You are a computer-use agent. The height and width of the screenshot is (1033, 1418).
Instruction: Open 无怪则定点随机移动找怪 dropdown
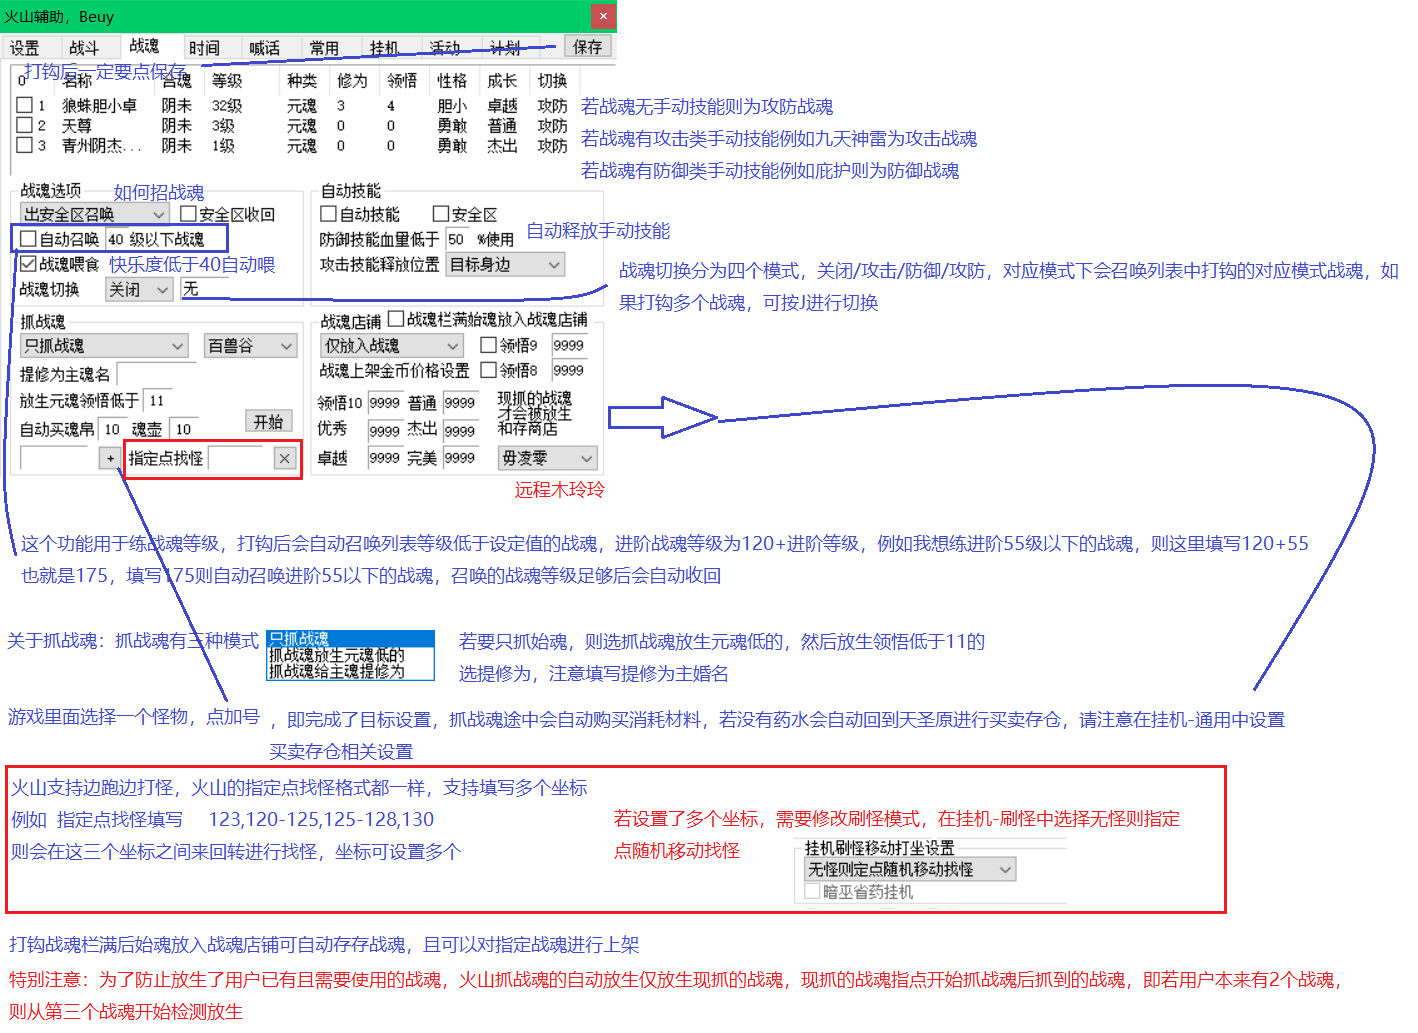click(910, 869)
